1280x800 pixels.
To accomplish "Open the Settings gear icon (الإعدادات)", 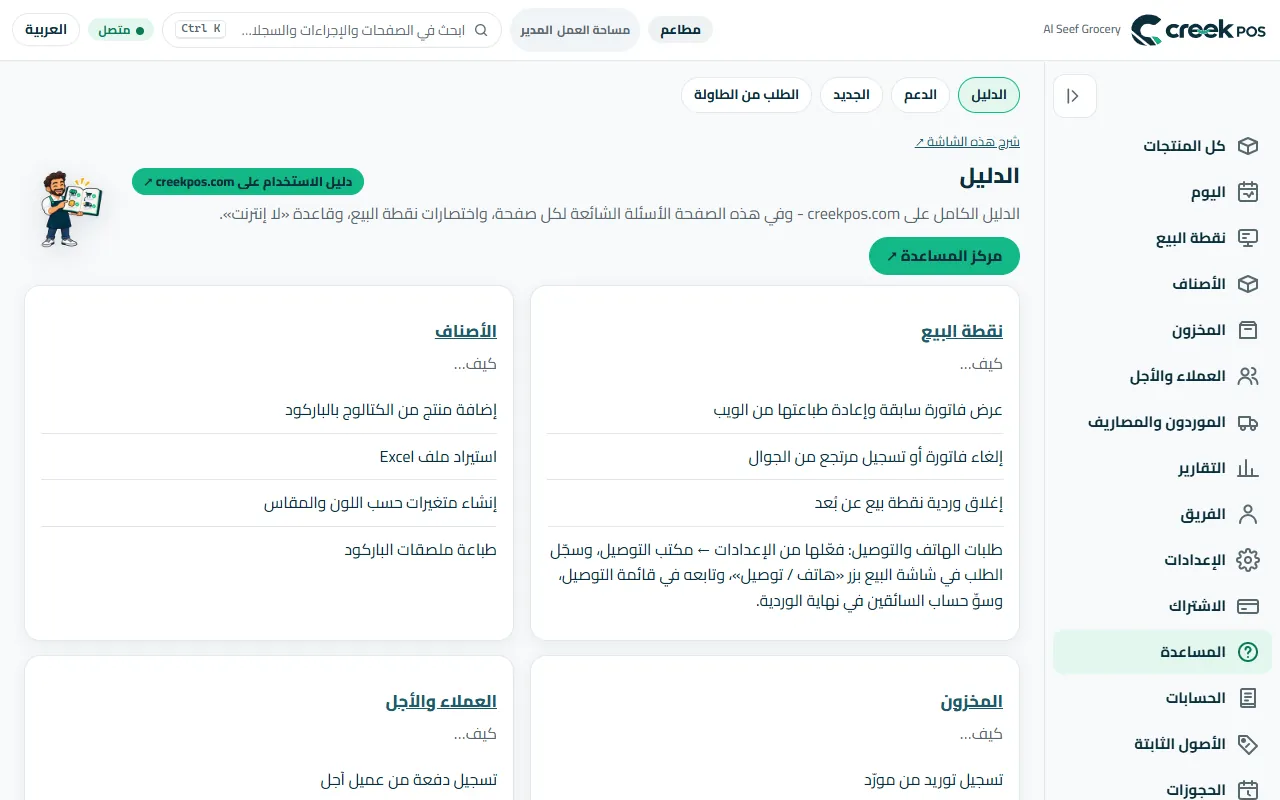I will (x=1247, y=560).
